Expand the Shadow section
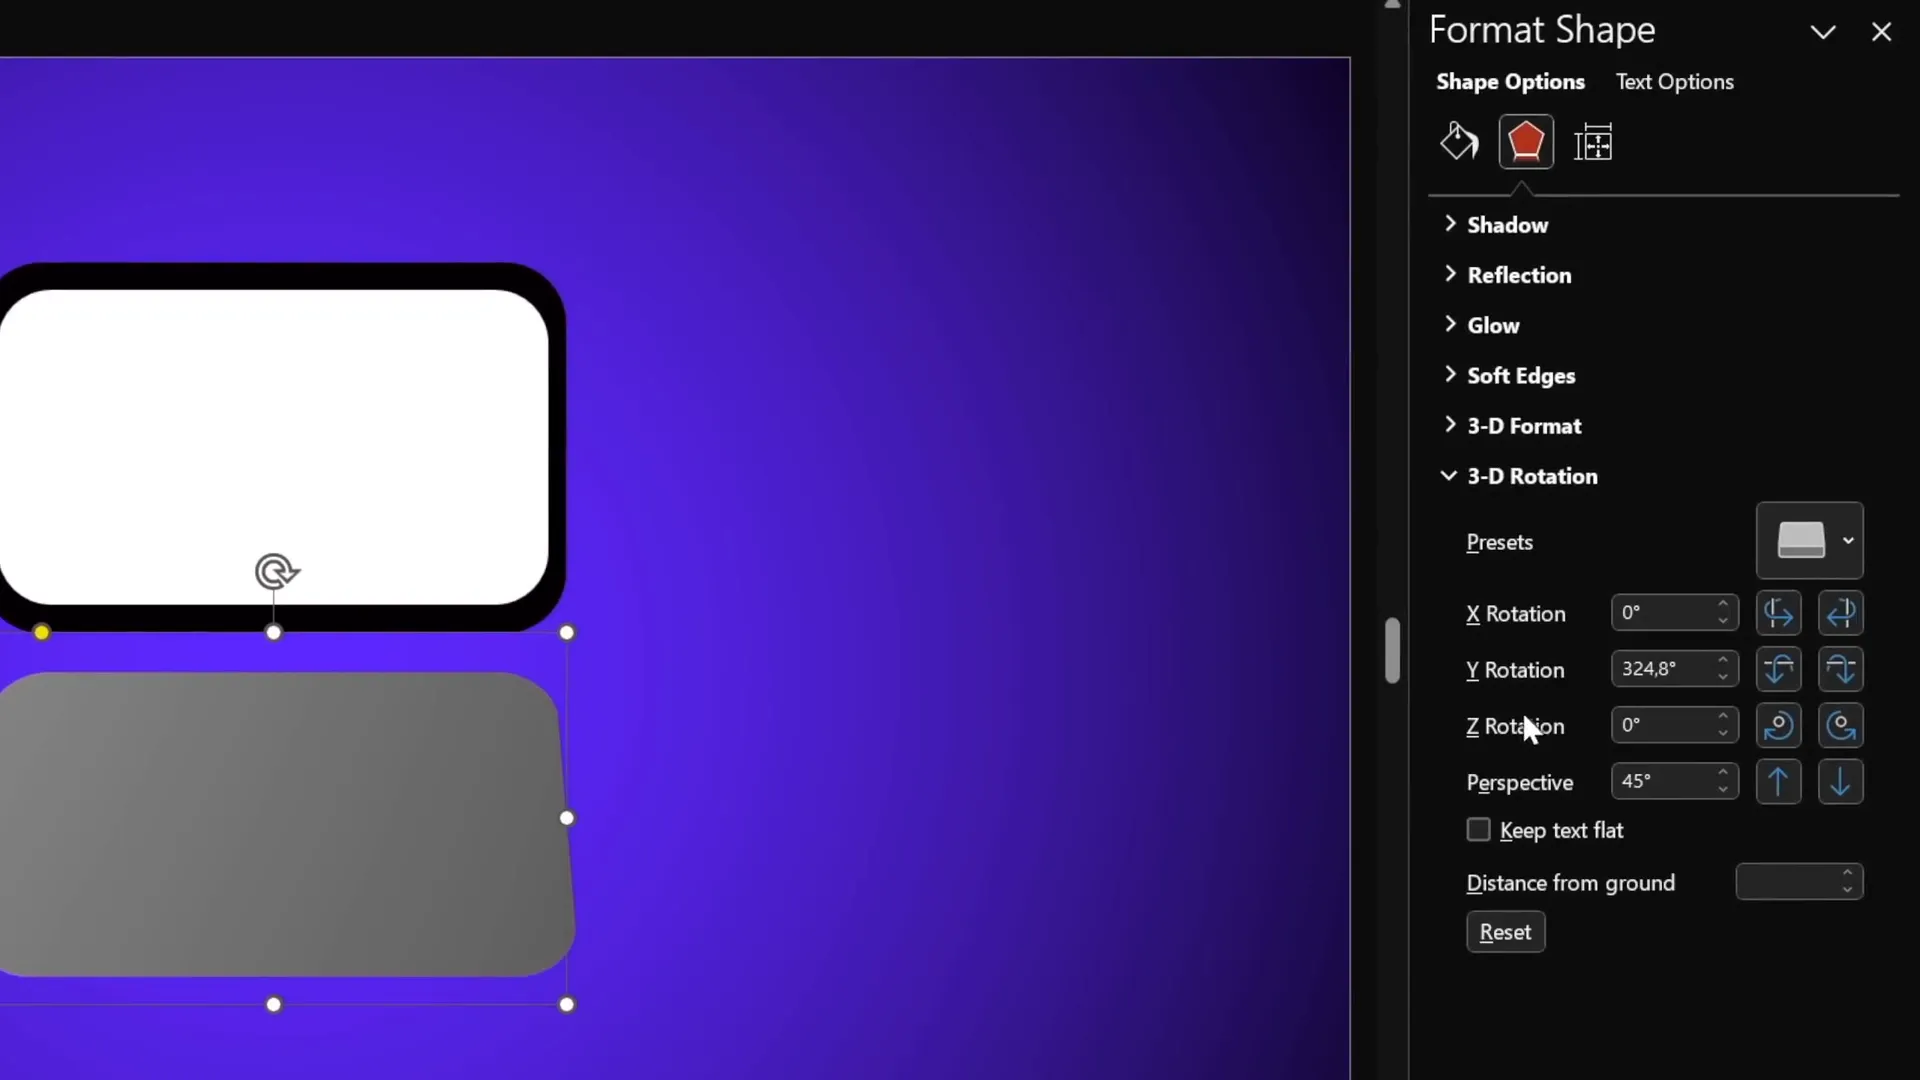The width and height of the screenshot is (1920, 1080). coord(1496,225)
